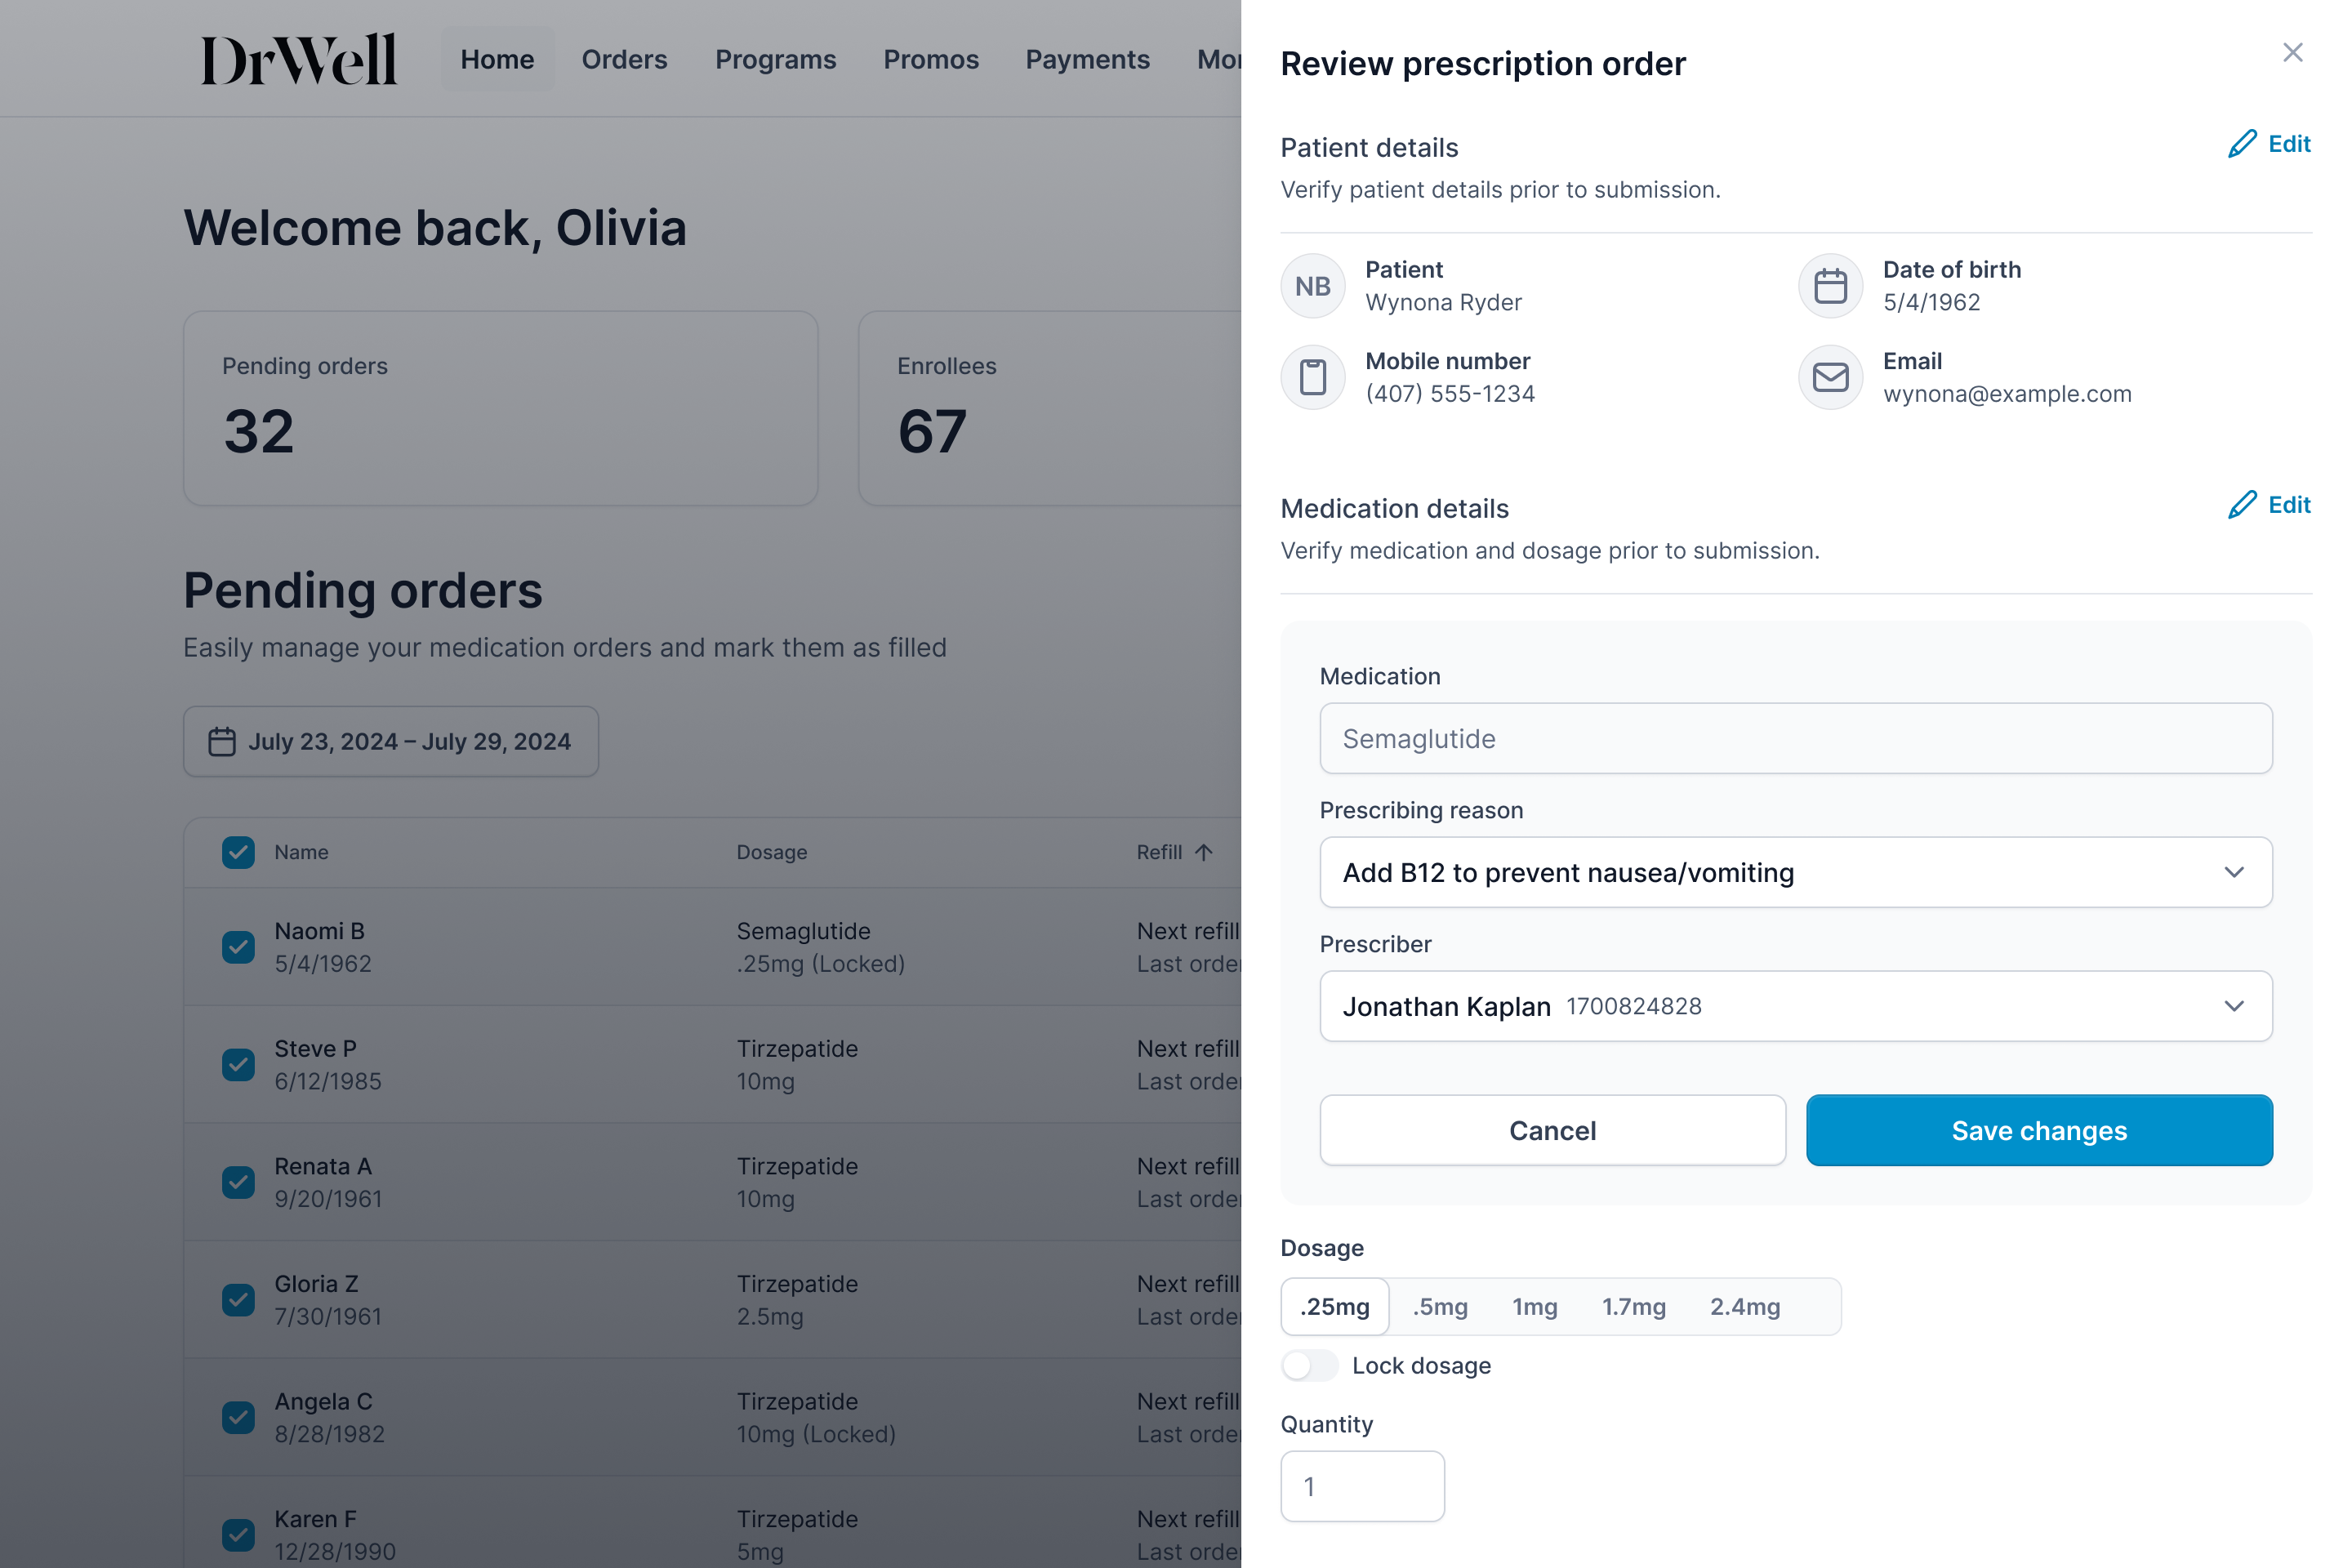Click the calendar icon in date range picker
The height and width of the screenshot is (1568, 2352).
pos(222,742)
